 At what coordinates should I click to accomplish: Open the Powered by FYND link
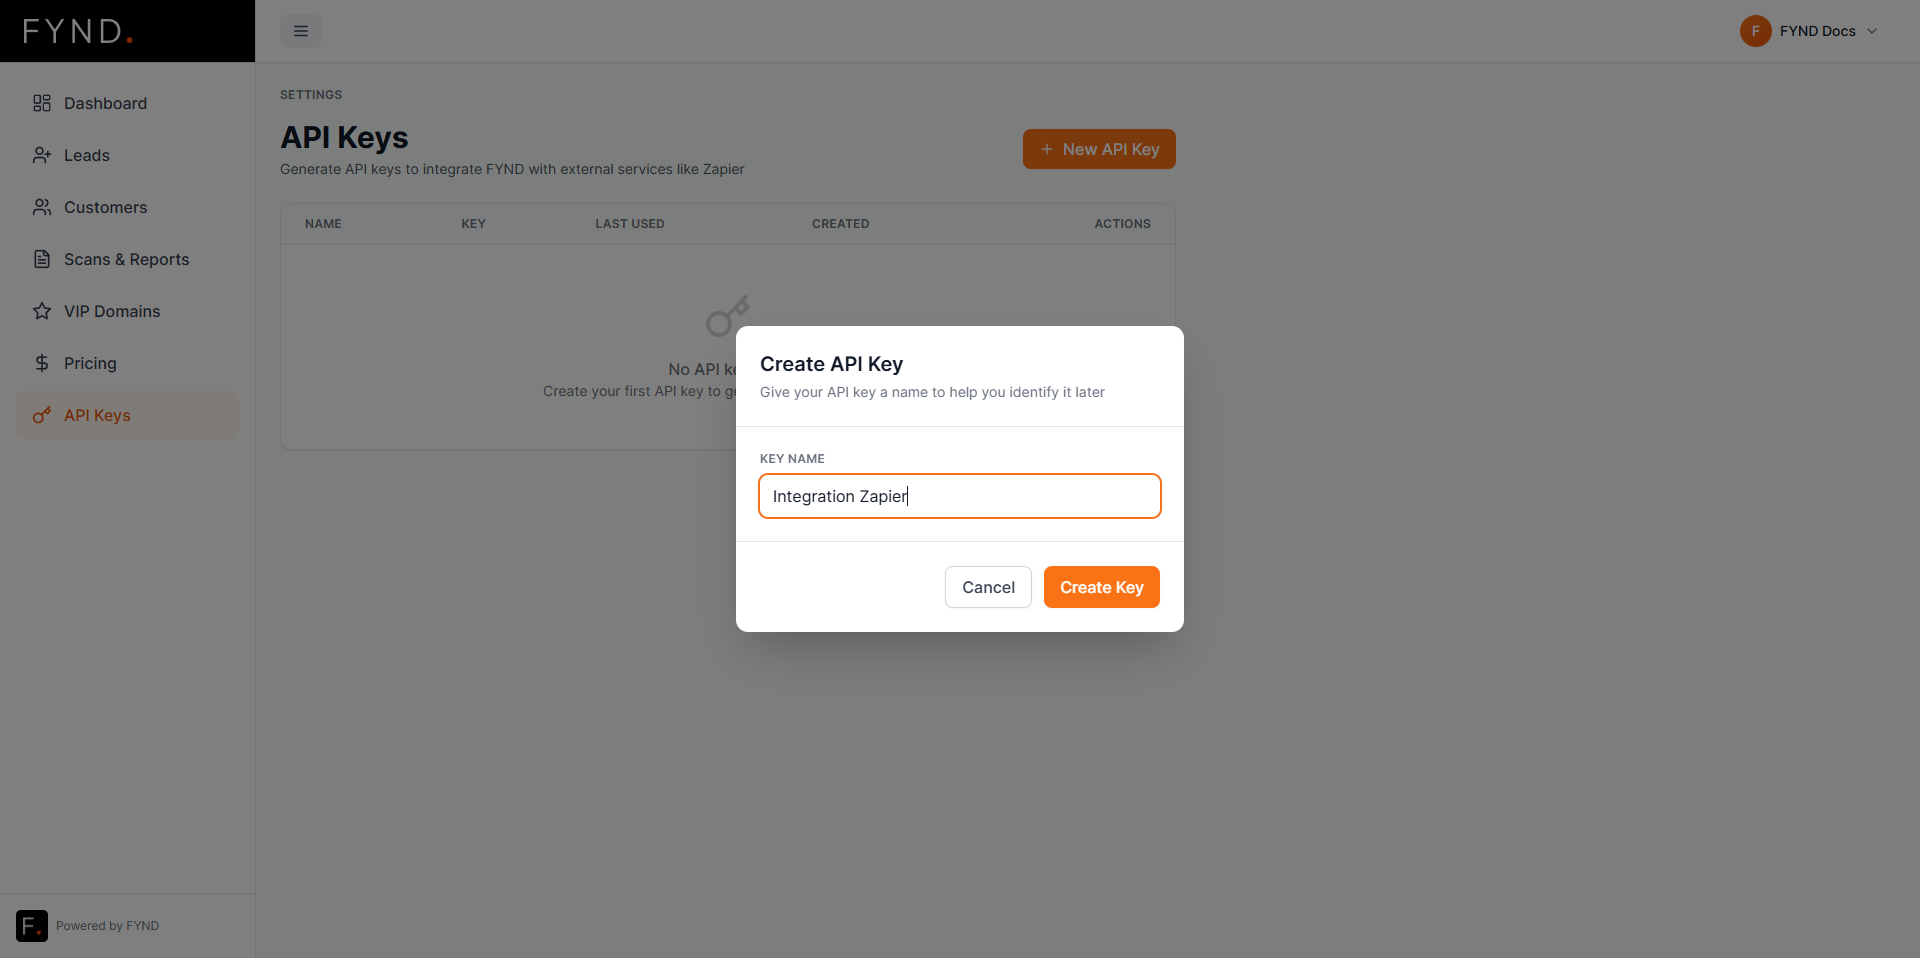pyautogui.click(x=107, y=926)
